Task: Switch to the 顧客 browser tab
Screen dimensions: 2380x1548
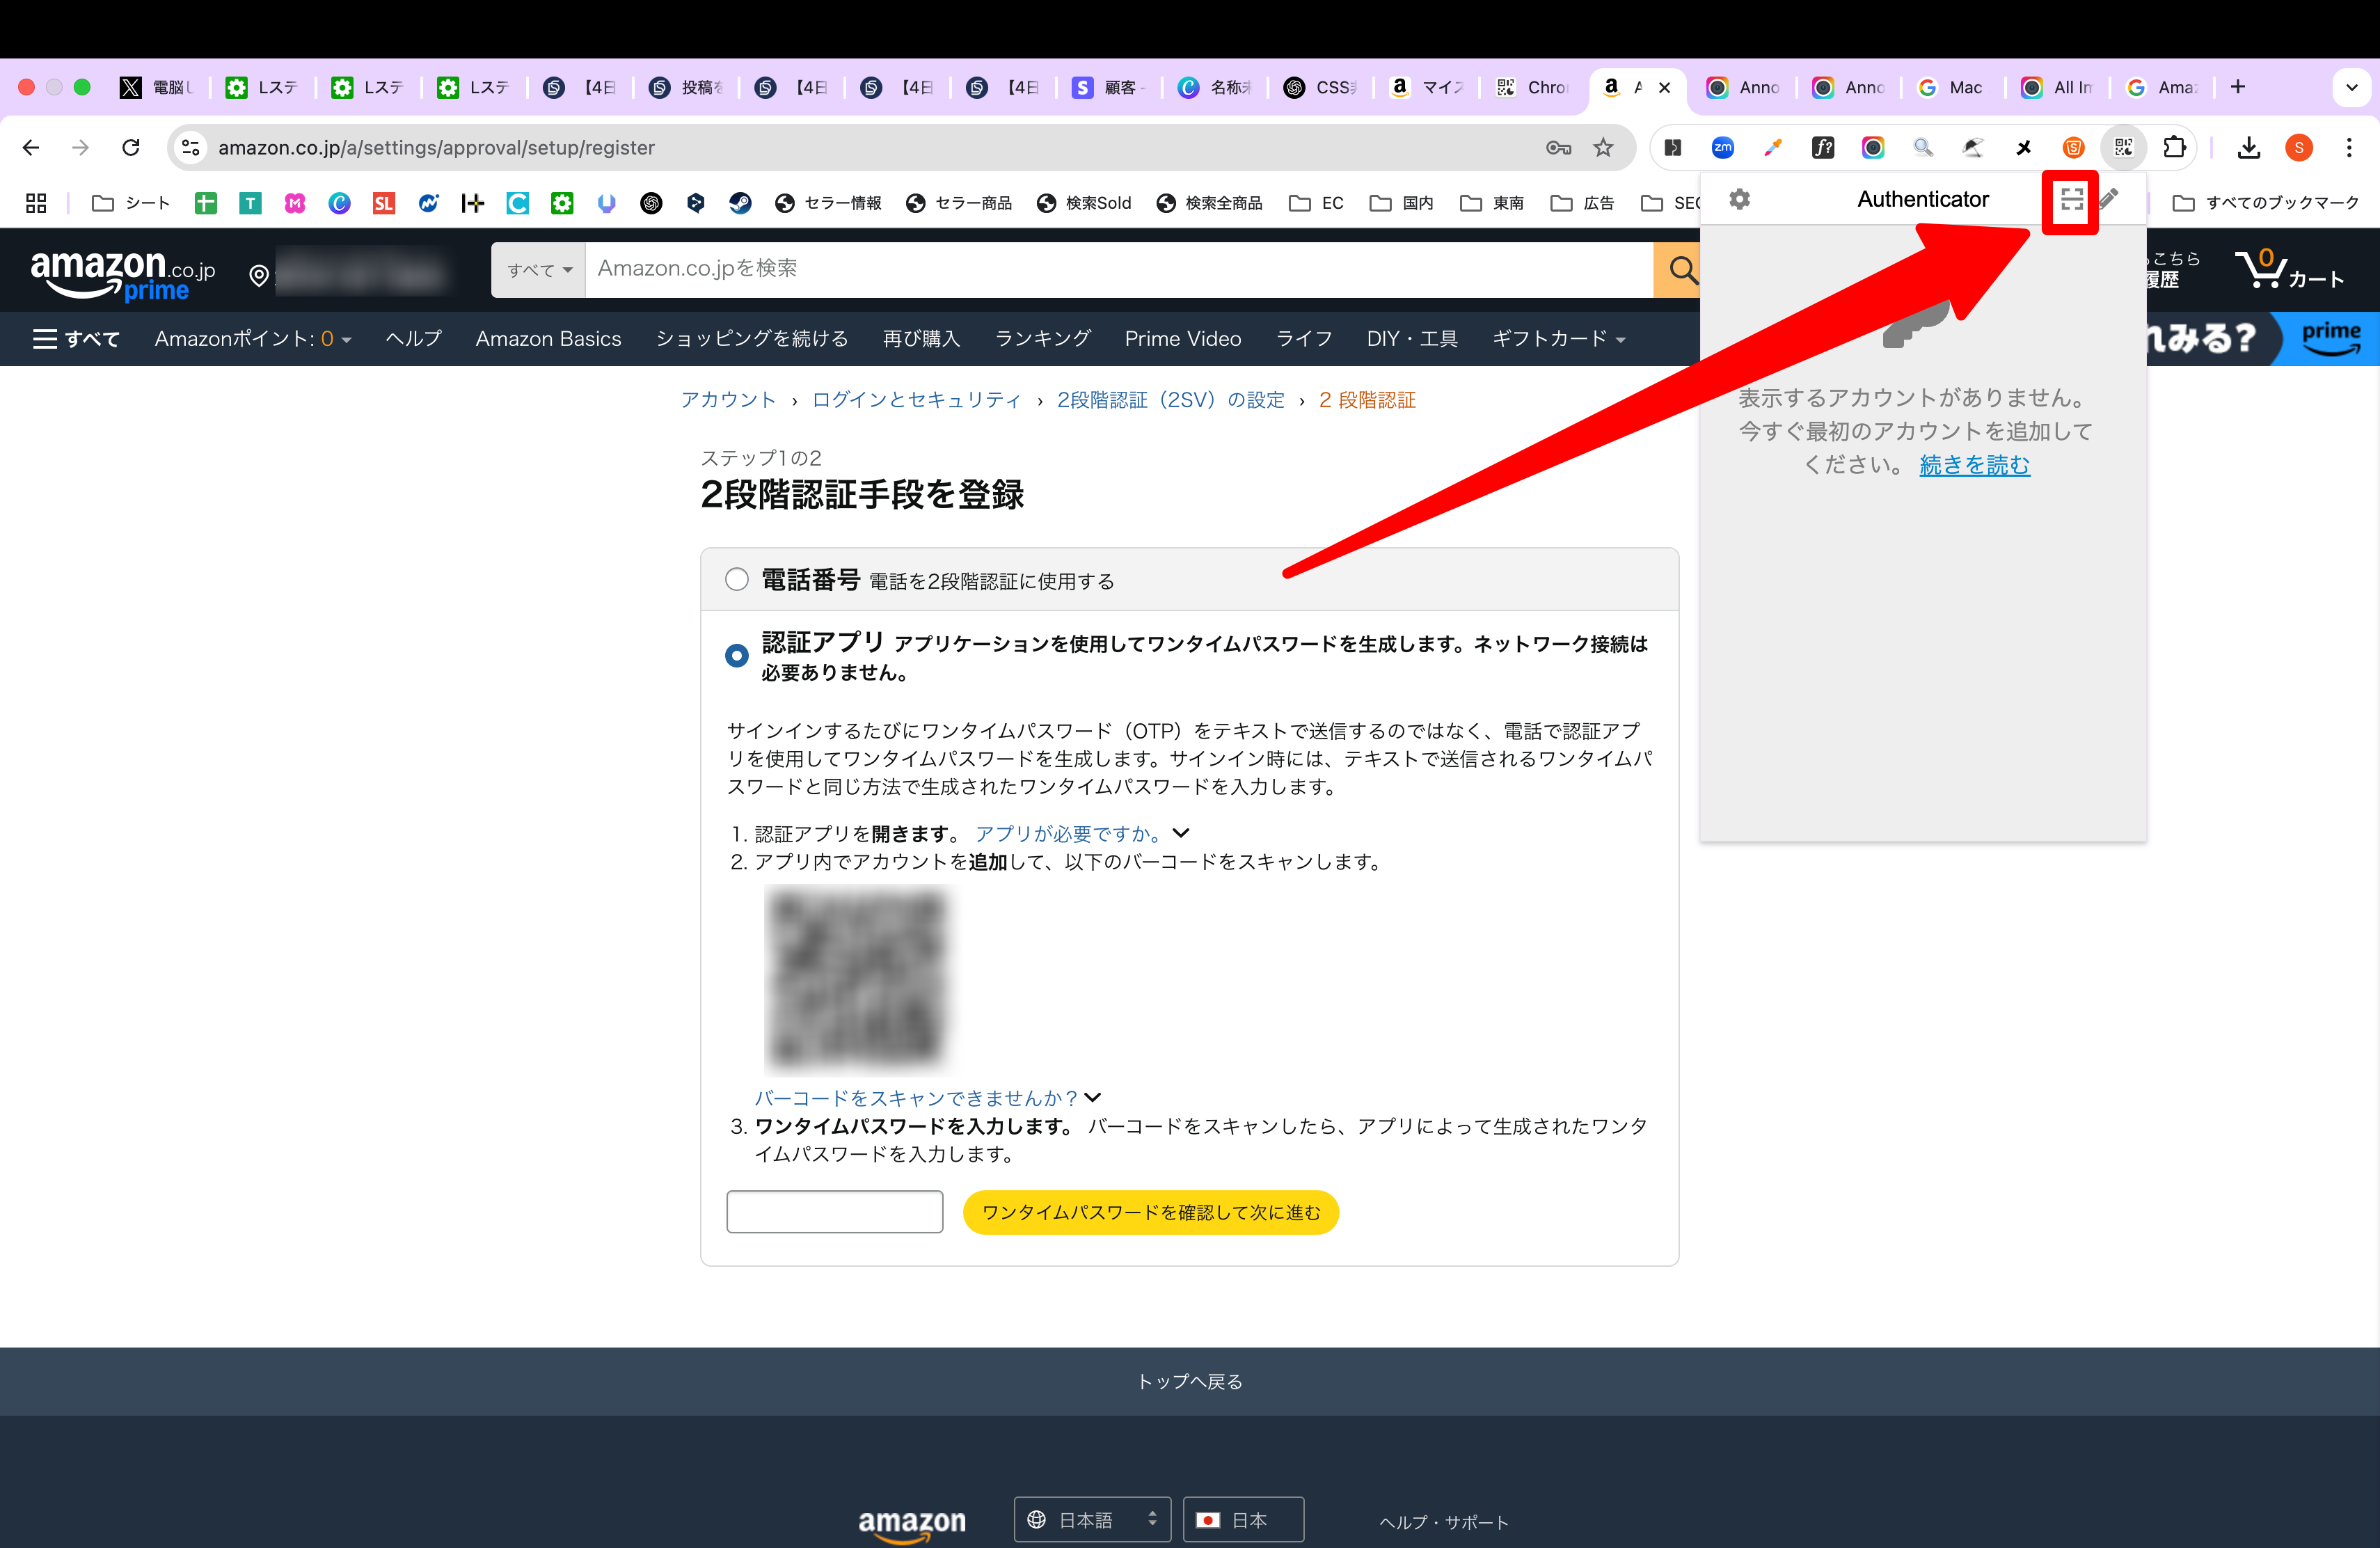Action: (x=1109, y=87)
